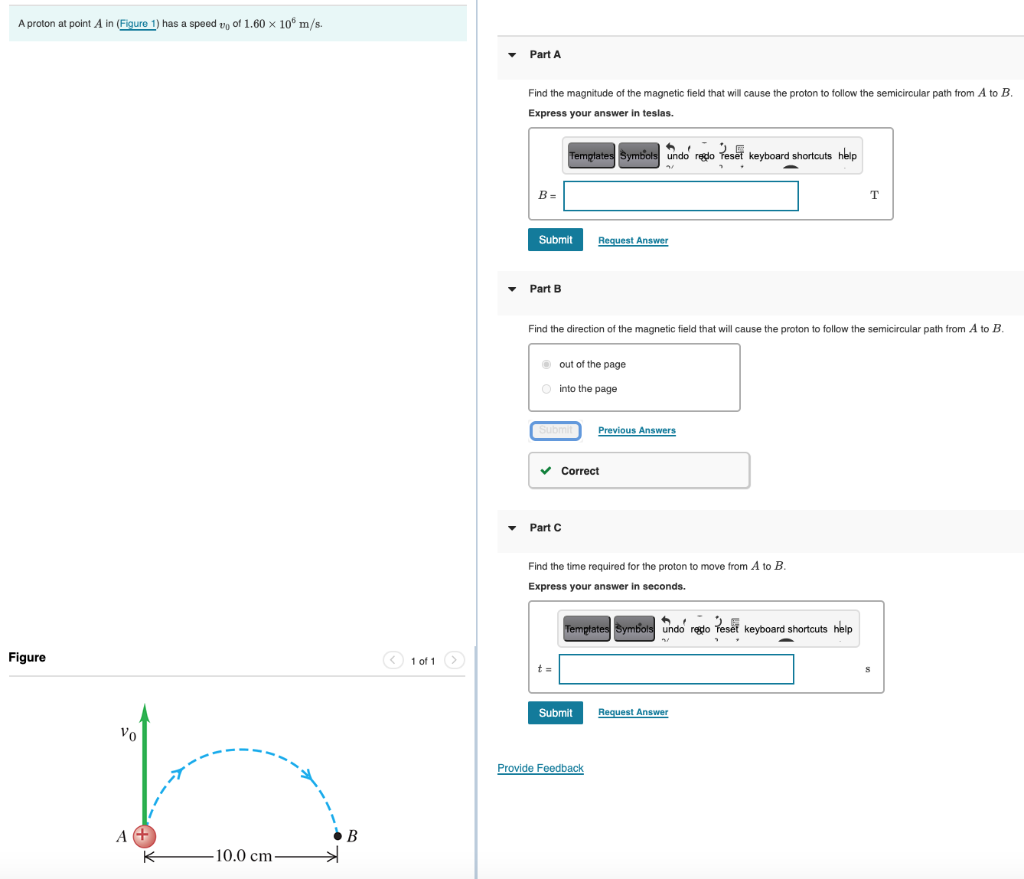The image size is (1024, 879).
Task: Click the Provide Feedback link
Action: pyautogui.click(x=540, y=768)
